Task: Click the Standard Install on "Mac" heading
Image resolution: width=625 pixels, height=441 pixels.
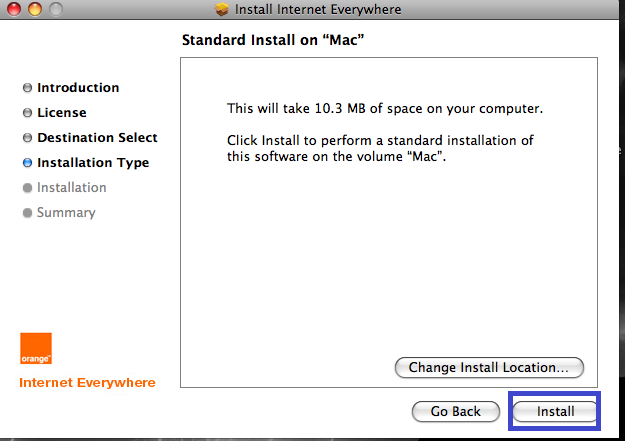Action: pyautogui.click(x=273, y=40)
